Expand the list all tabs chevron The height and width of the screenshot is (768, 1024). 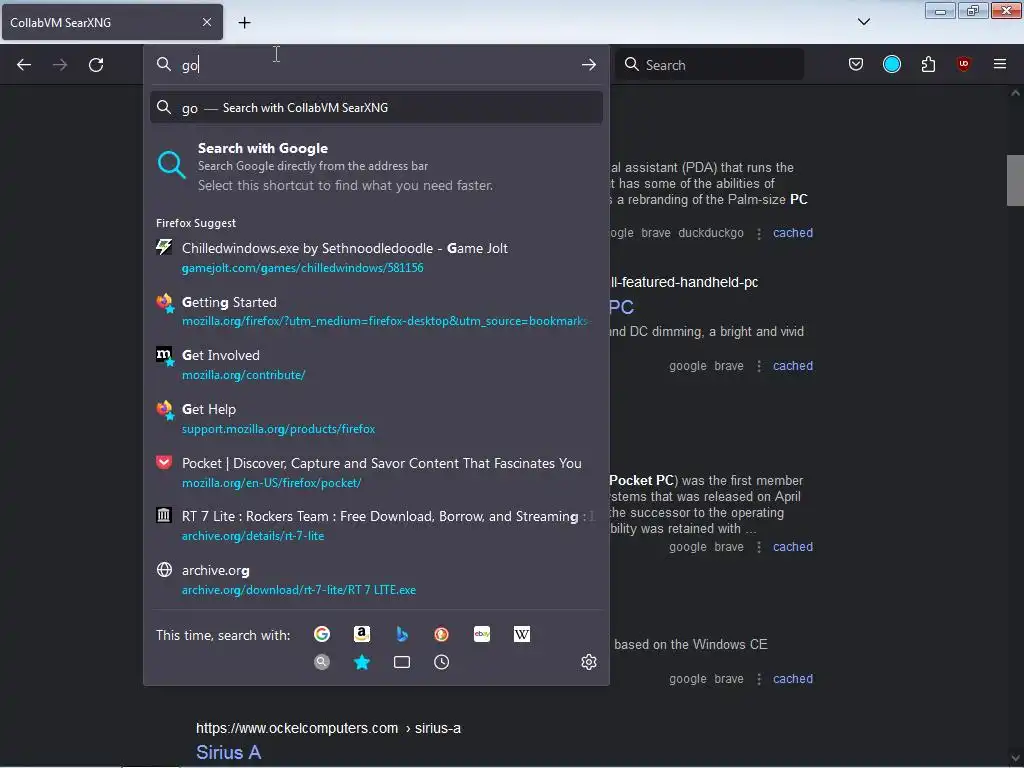[863, 22]
